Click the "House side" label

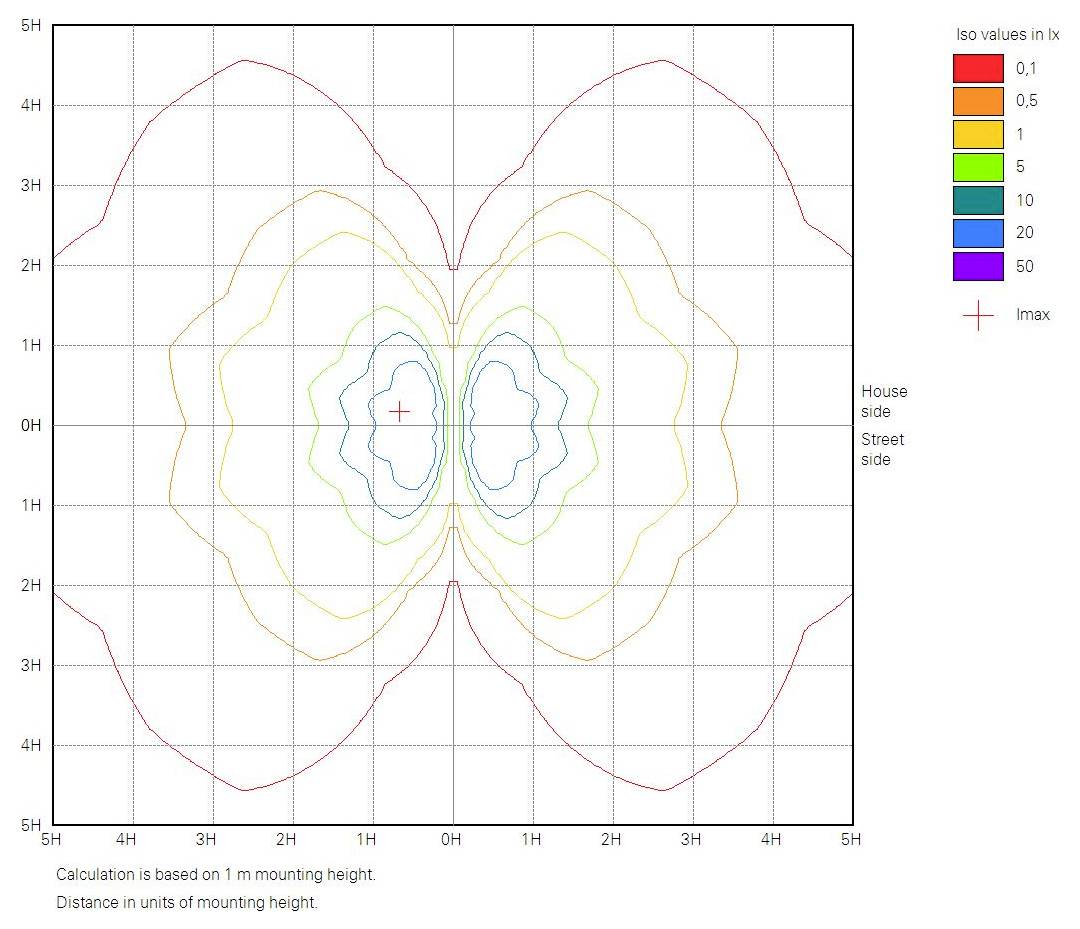[x=884, y=401]
